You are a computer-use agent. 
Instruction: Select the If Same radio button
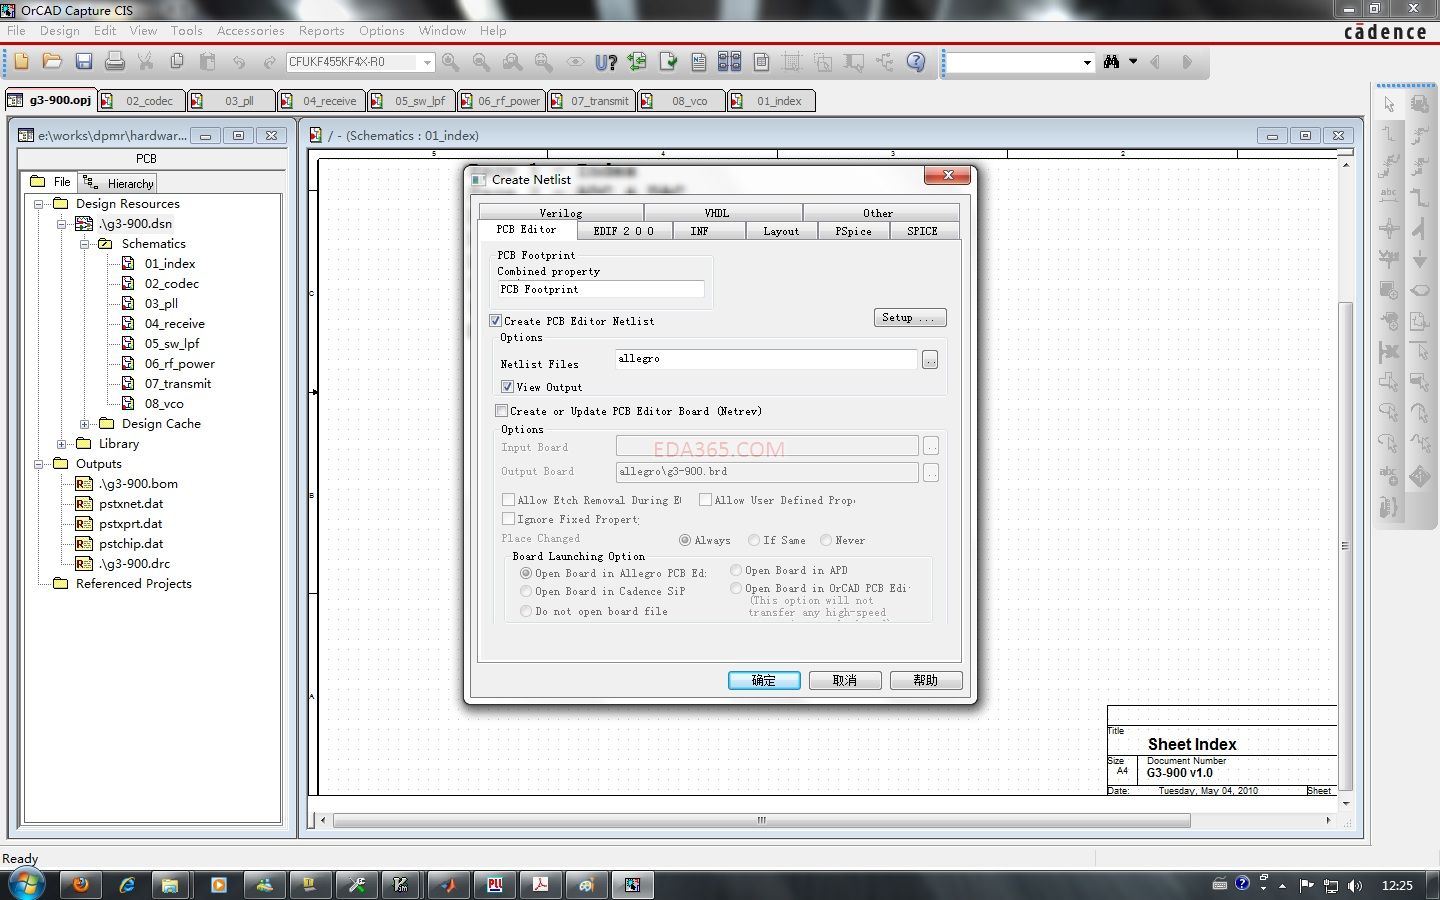point(754,540)
